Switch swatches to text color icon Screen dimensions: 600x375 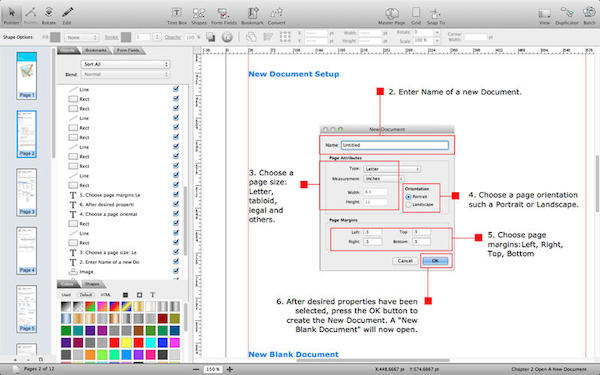click(152, 295)
